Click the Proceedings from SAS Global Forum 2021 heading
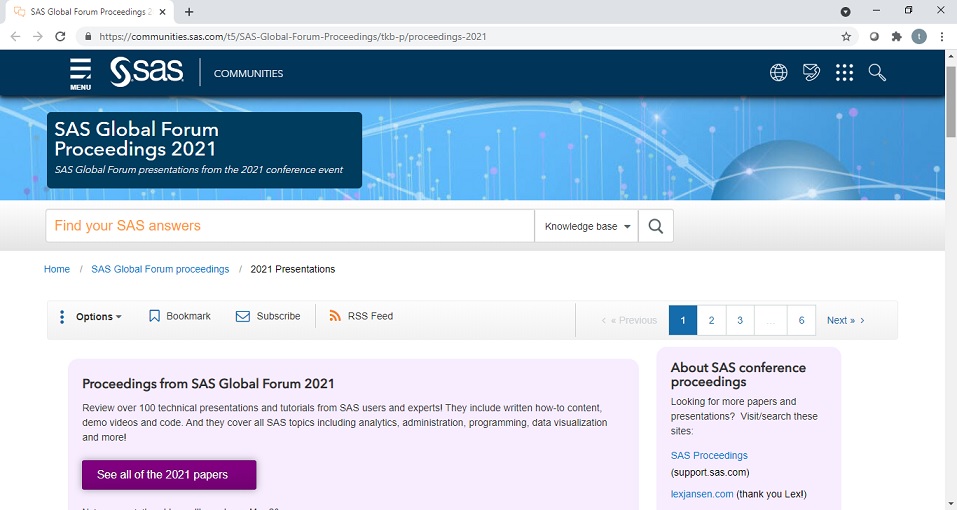This screenshot has width=957, height=510. [208, 384]
